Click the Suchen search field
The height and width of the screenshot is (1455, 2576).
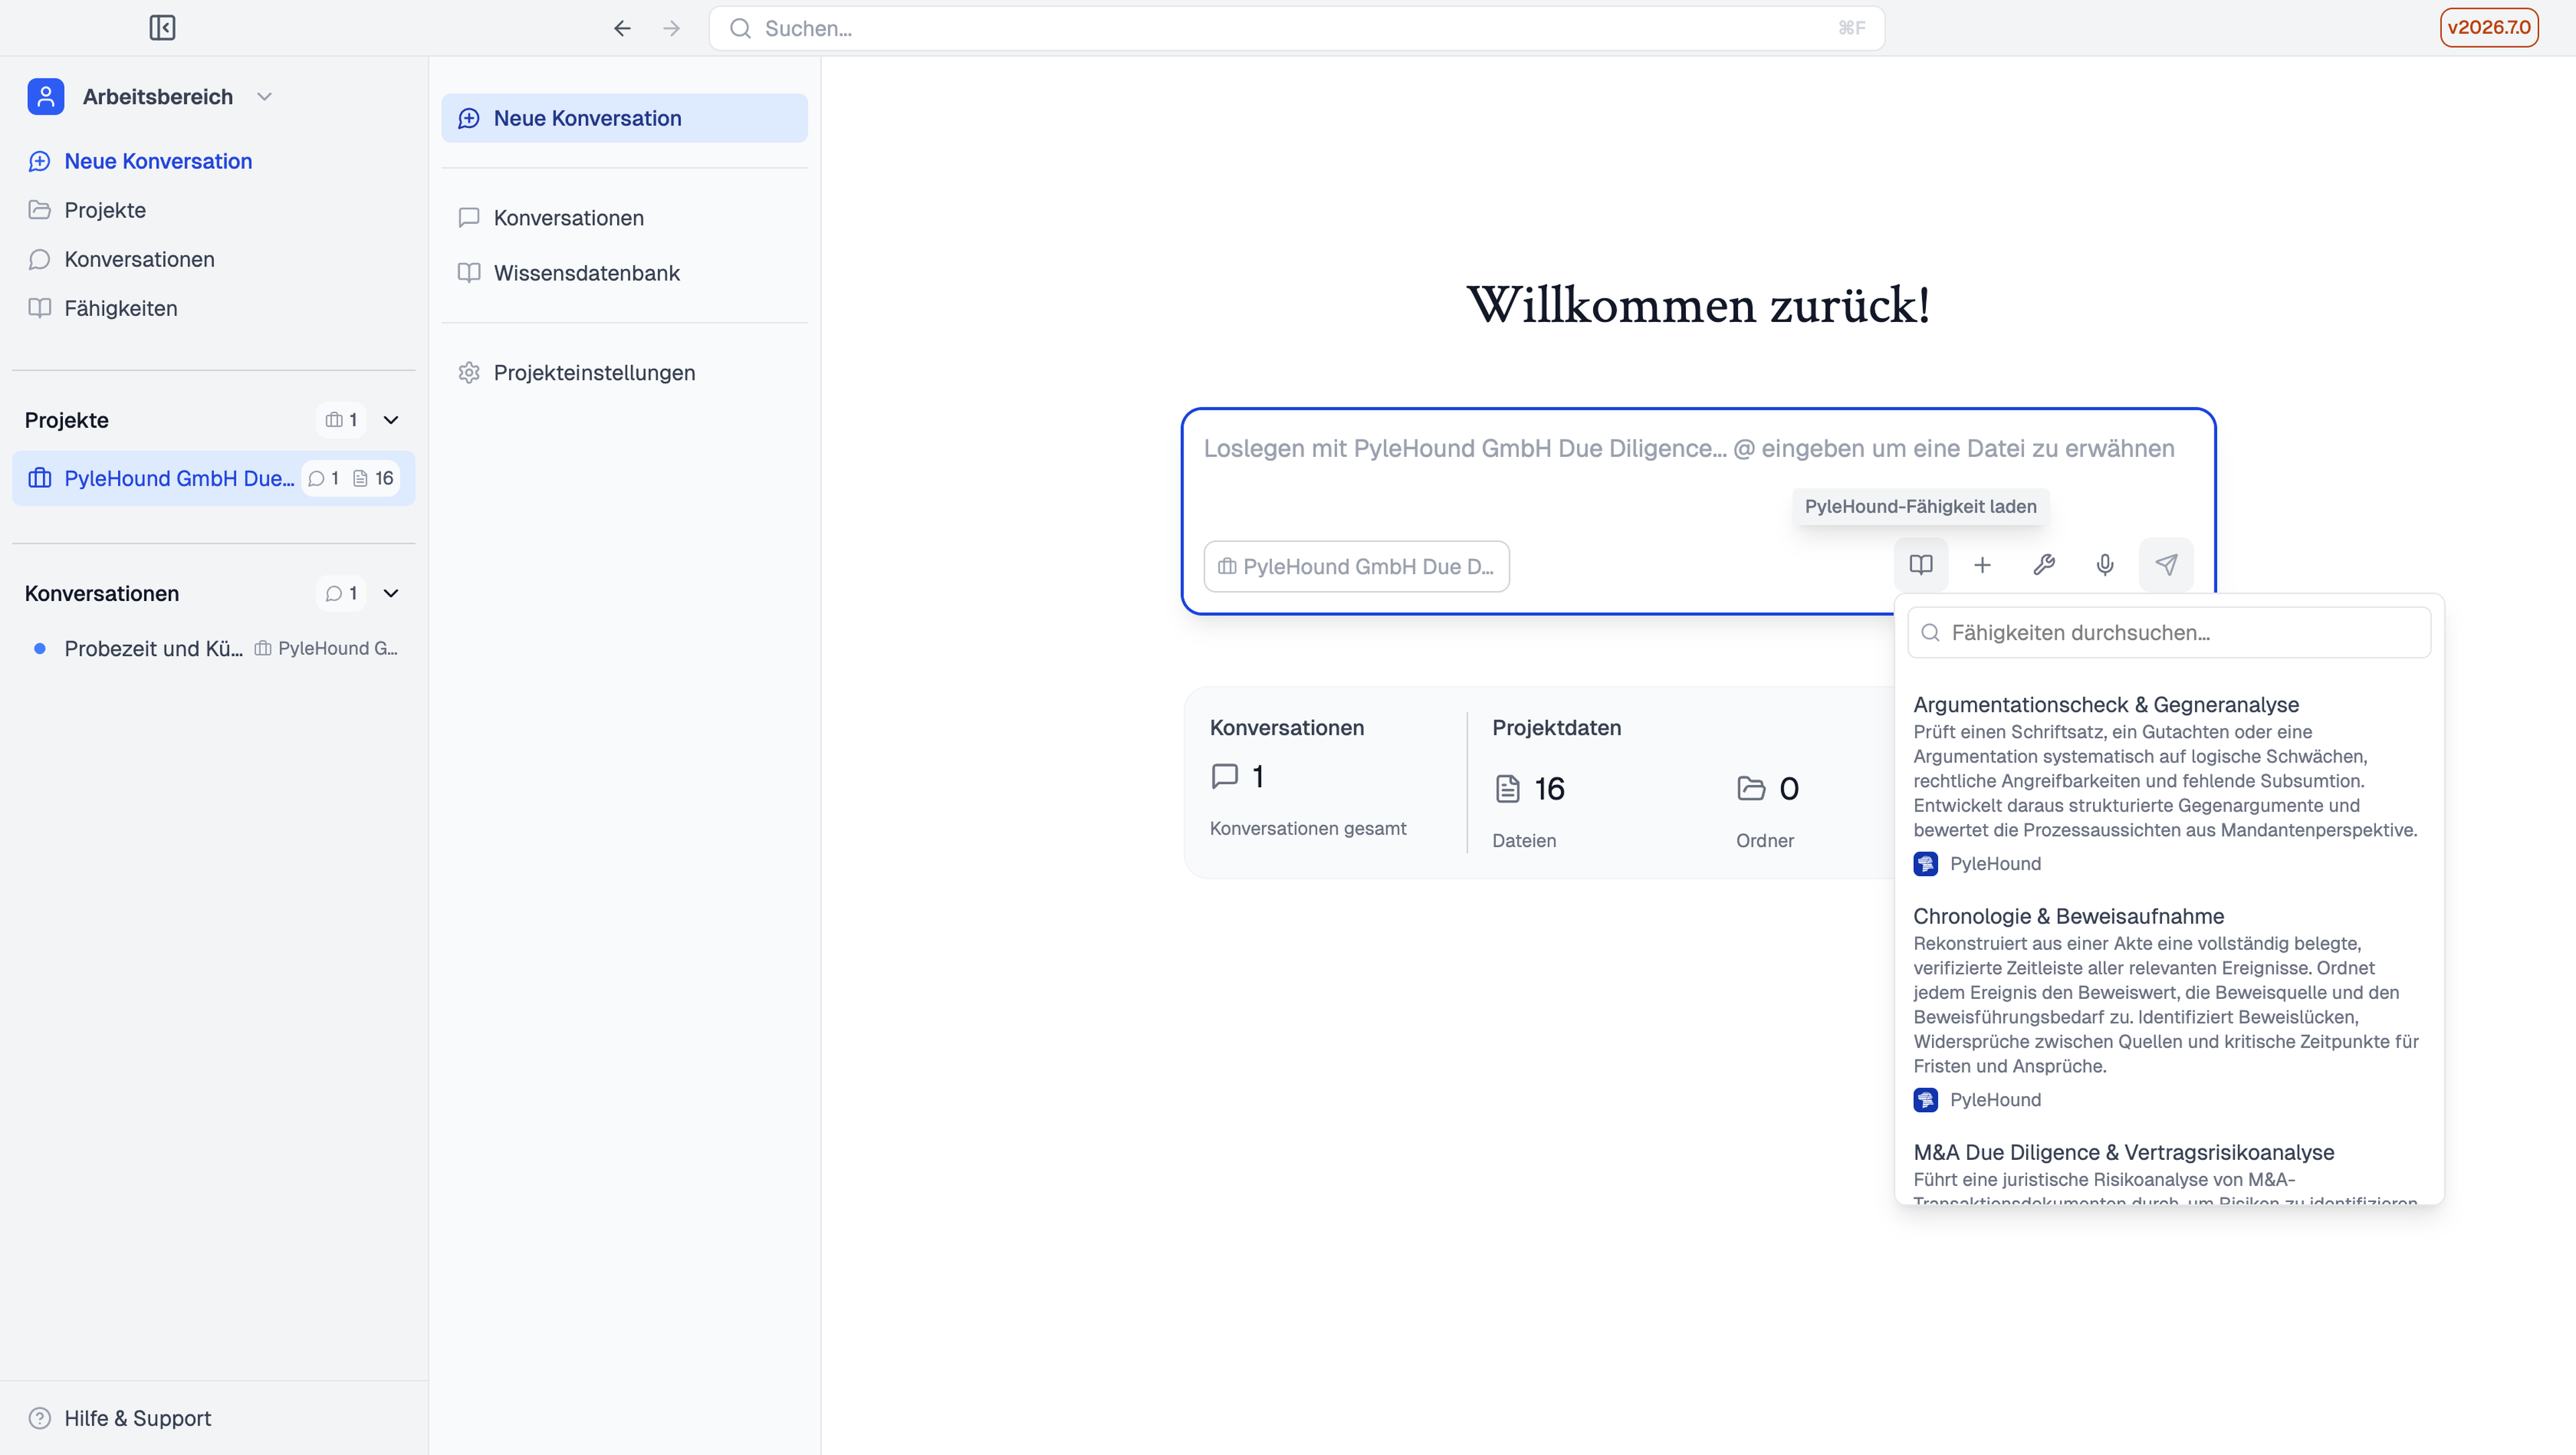(x=1296, y=28)
